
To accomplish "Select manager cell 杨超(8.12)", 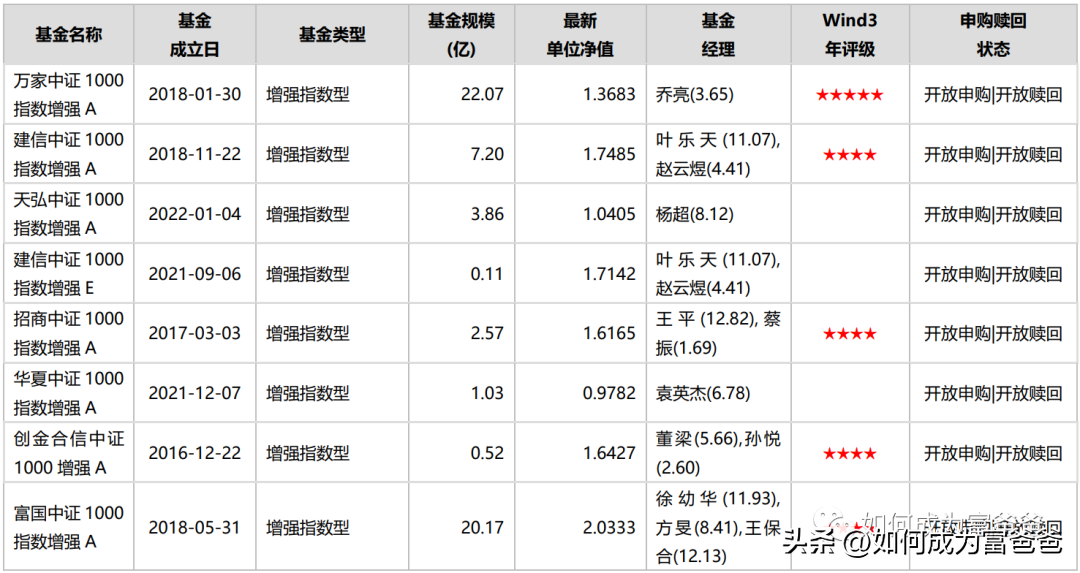I will (x=695, y=214).
